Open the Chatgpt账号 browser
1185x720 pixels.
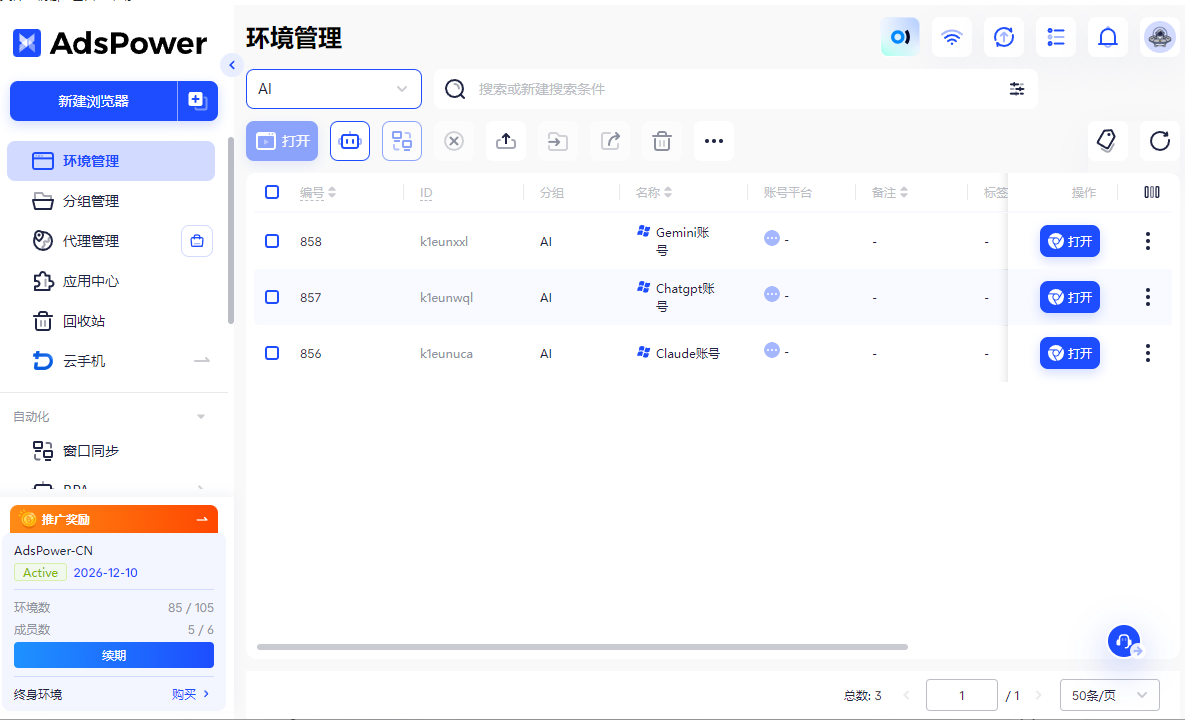(1069, 297)
